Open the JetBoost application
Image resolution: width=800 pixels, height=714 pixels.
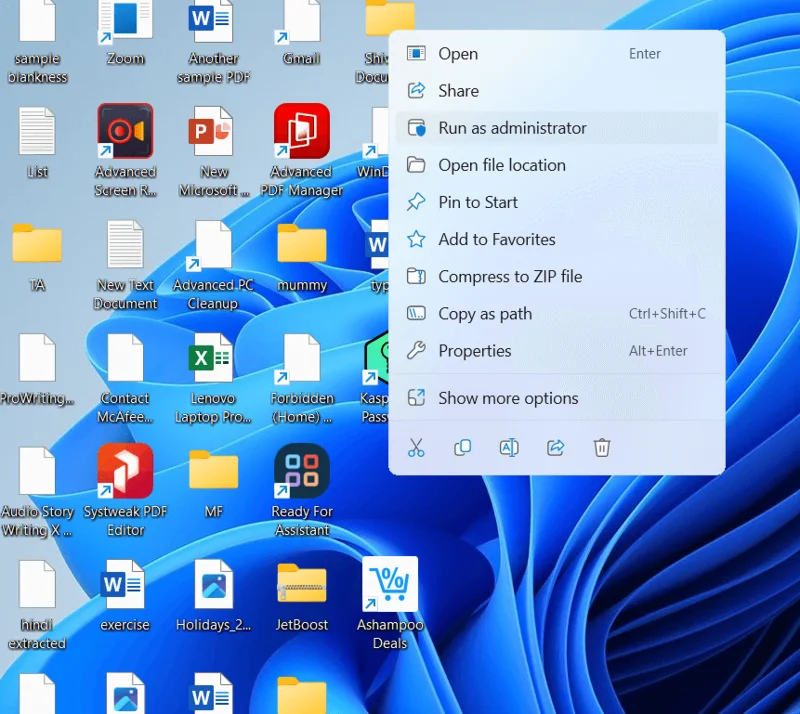point(301,583)
